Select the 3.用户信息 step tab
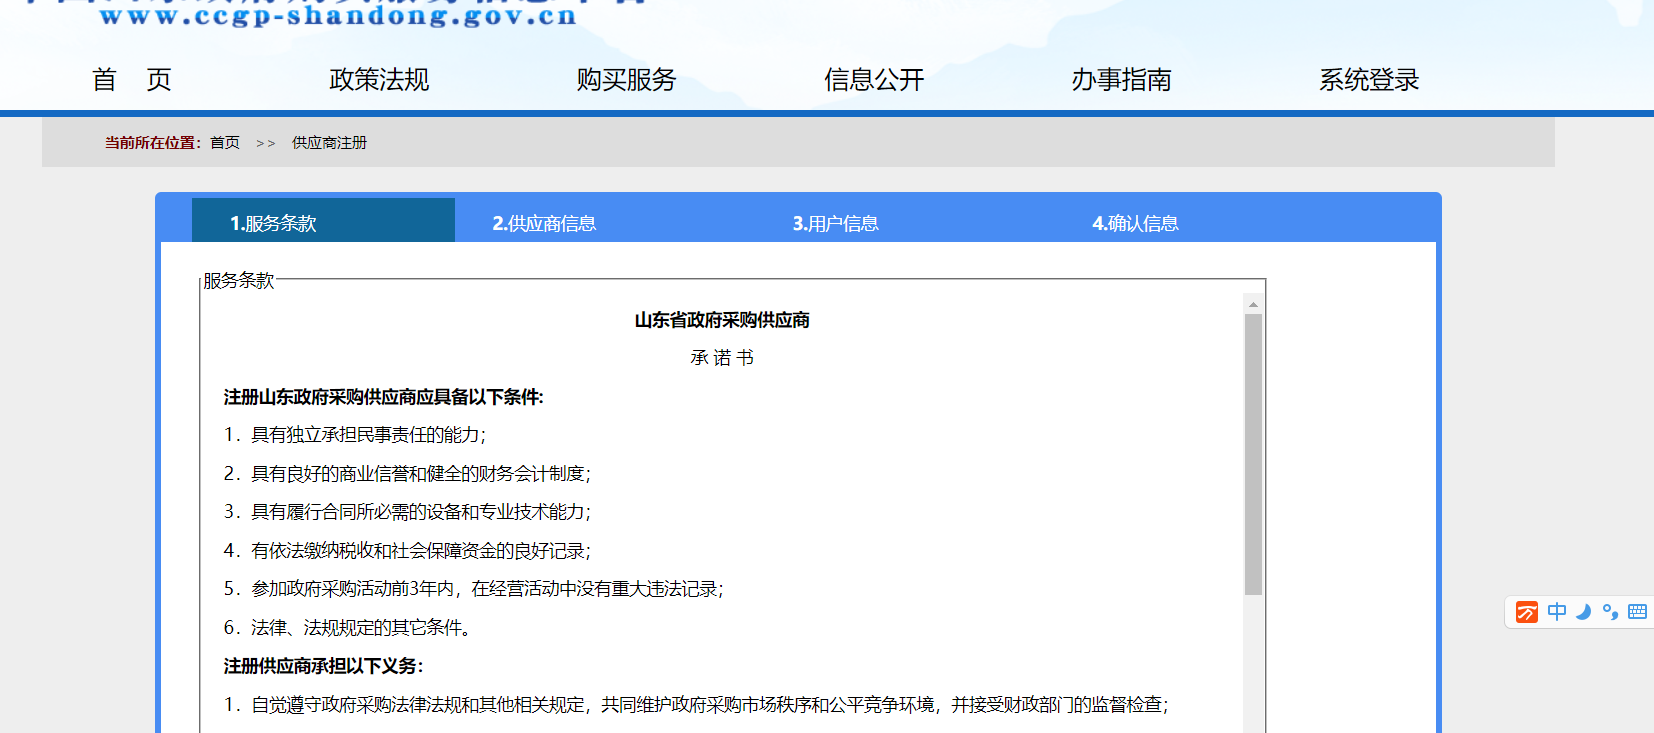Screen dimensions: 1654x733 (x=835, y=224)
